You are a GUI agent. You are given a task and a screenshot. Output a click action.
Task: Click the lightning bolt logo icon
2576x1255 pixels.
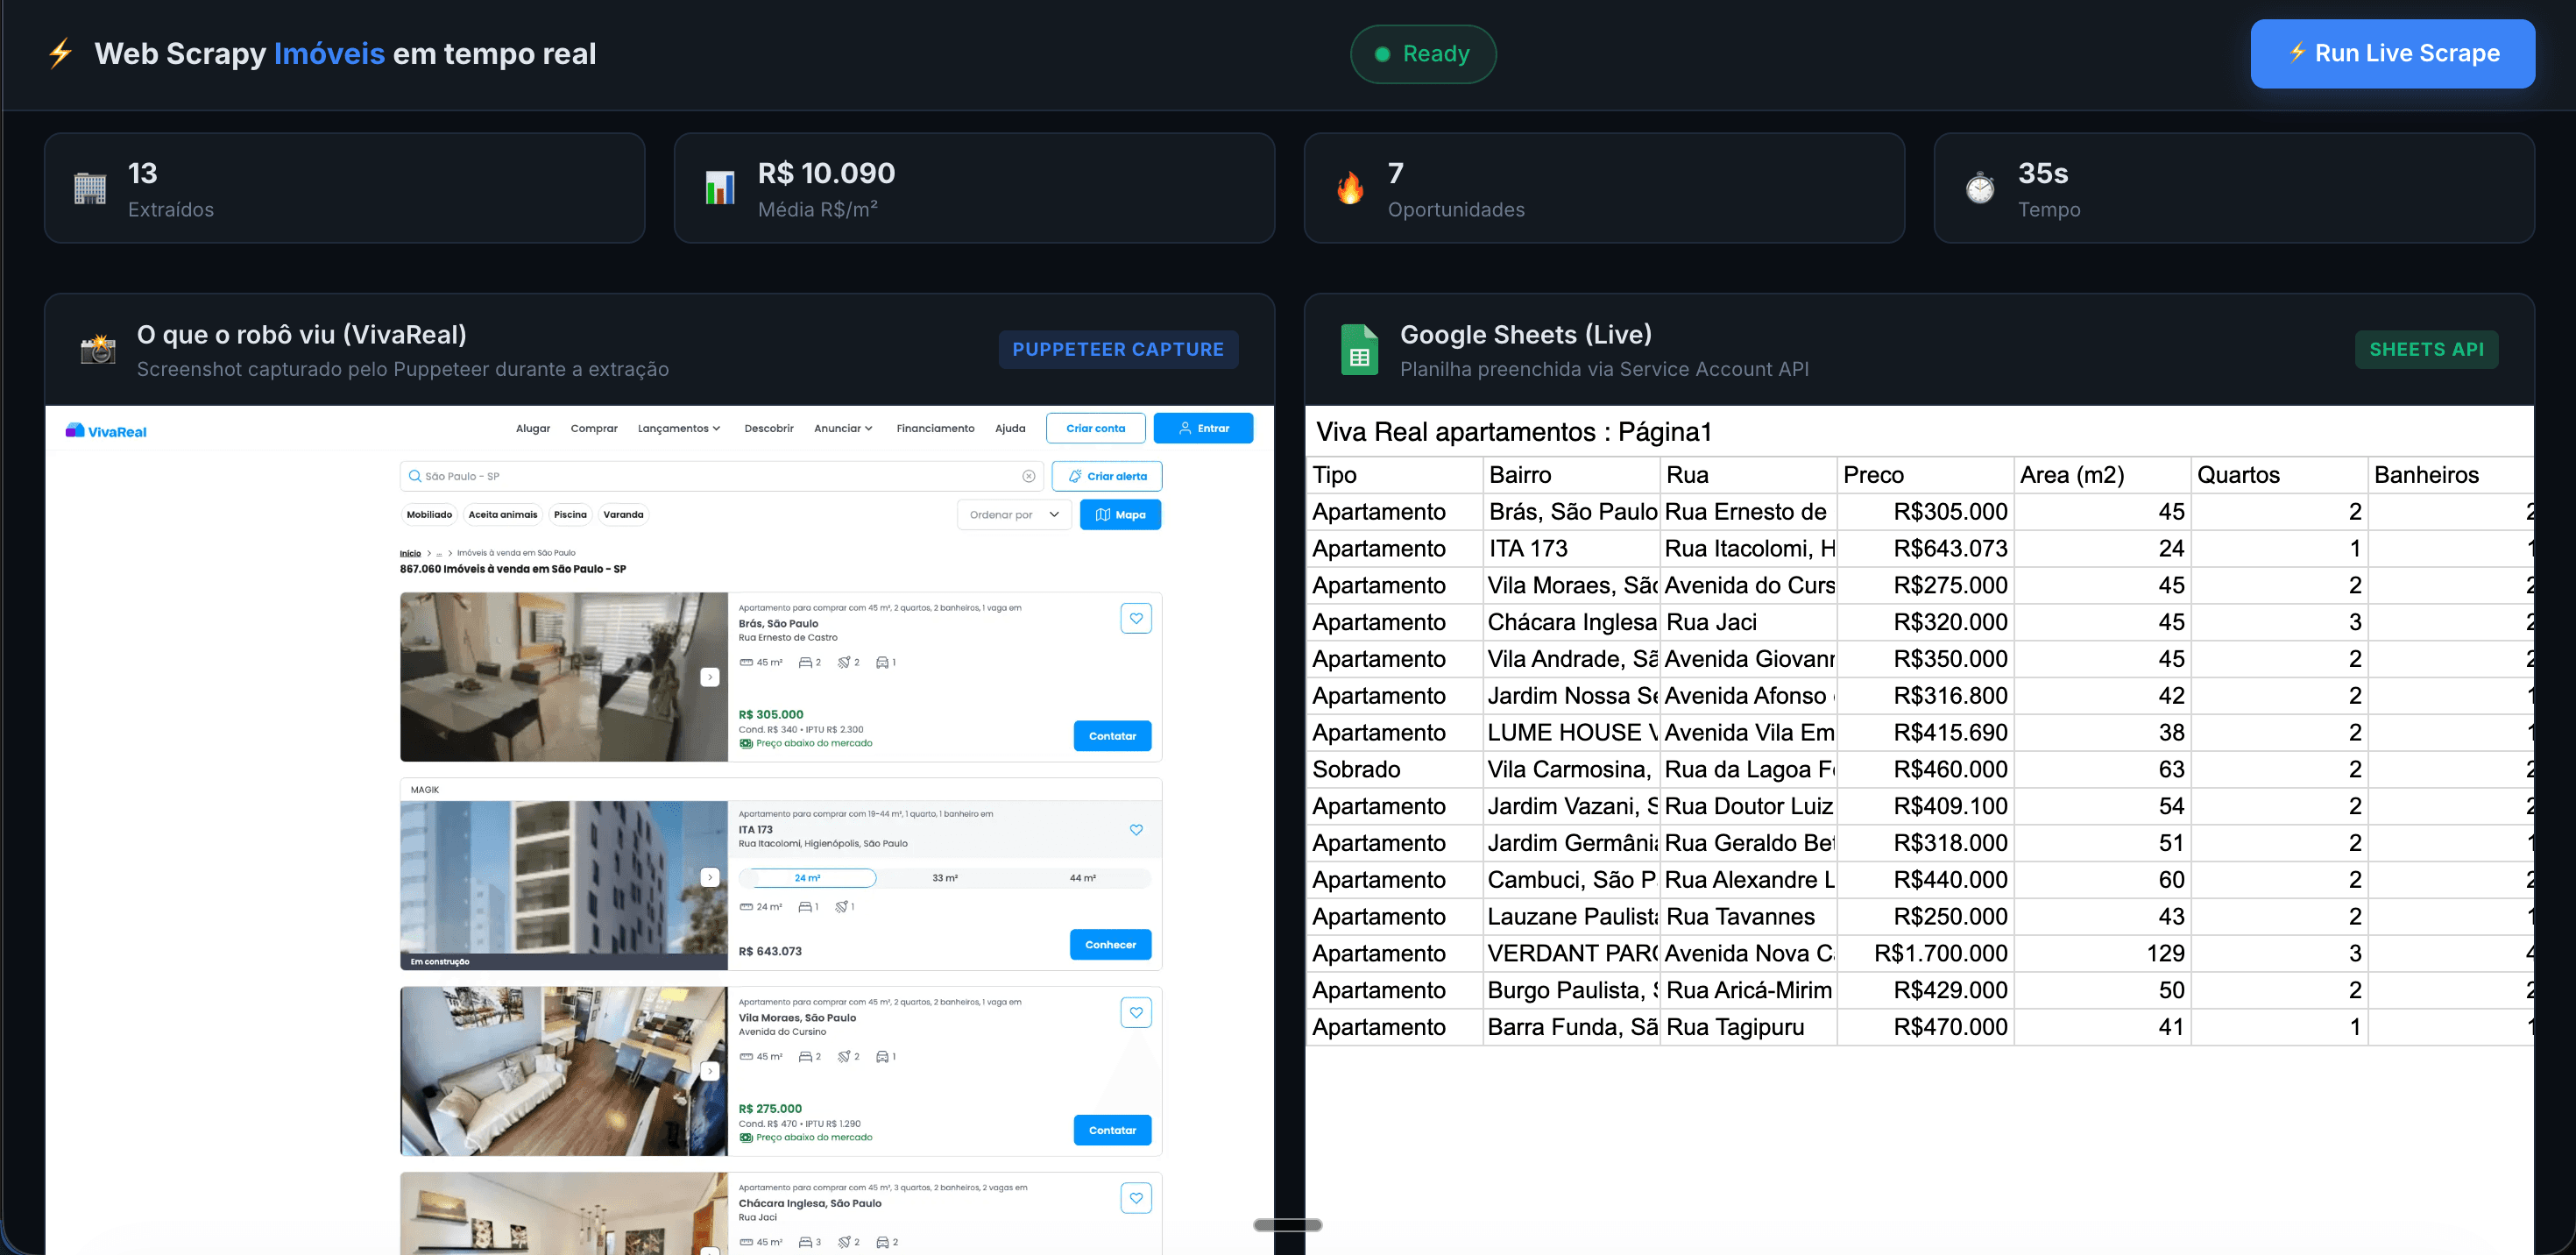61,53
